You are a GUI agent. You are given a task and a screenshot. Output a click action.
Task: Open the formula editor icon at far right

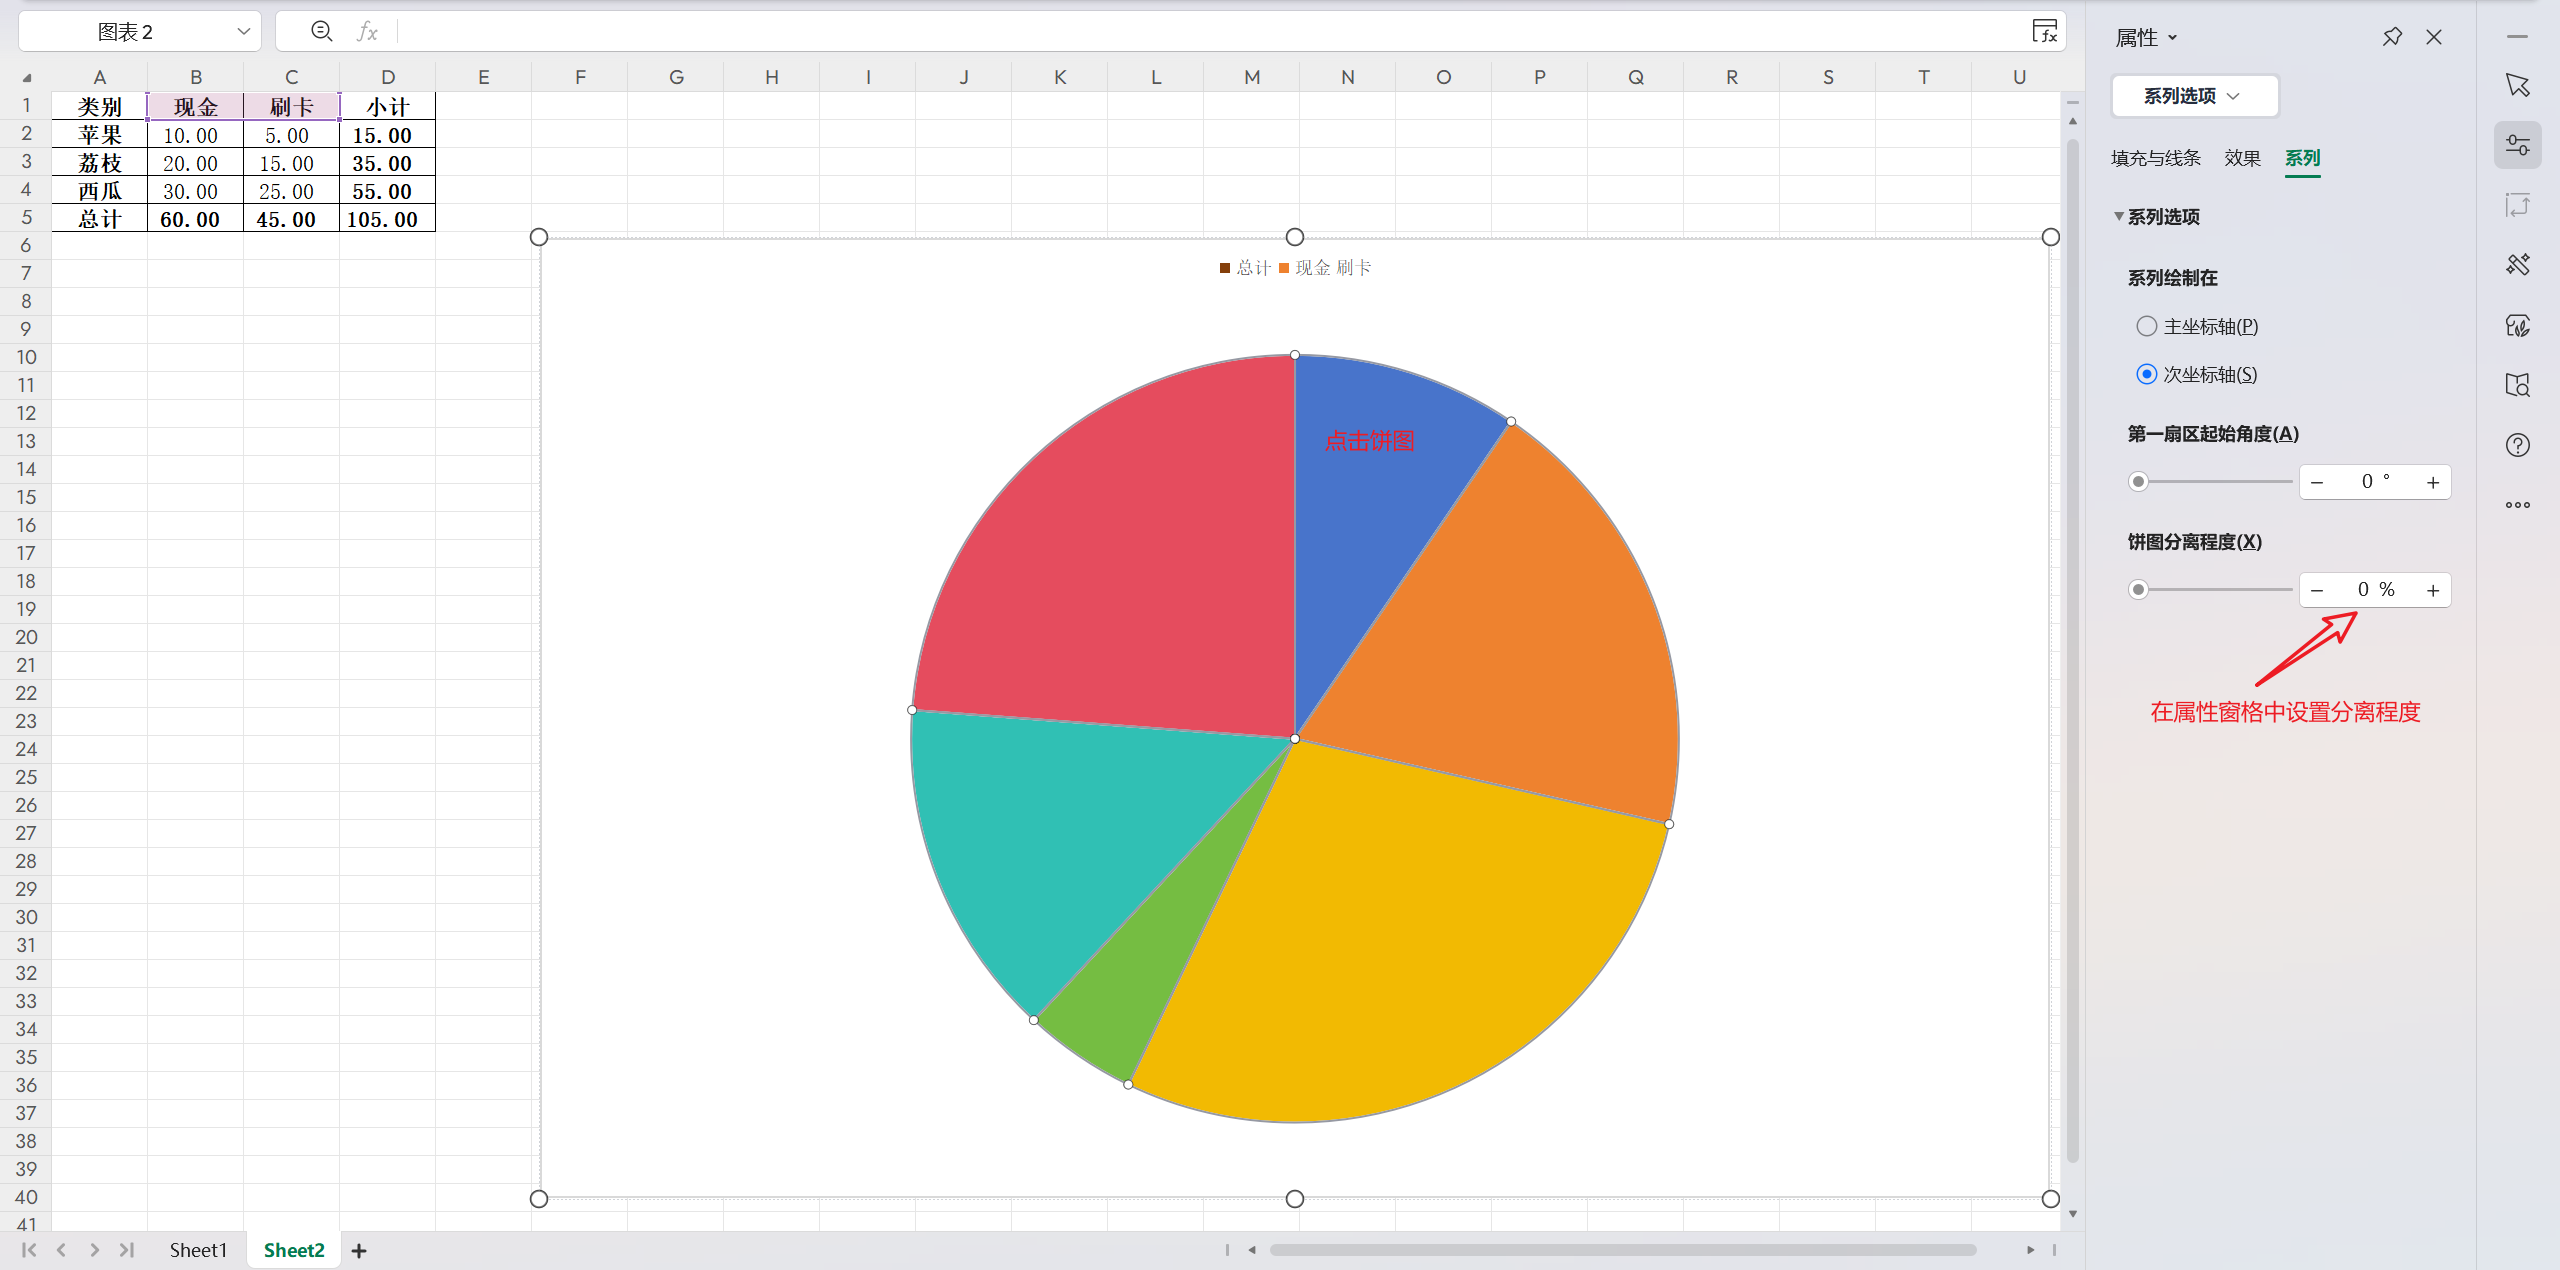coord(2044,31)
